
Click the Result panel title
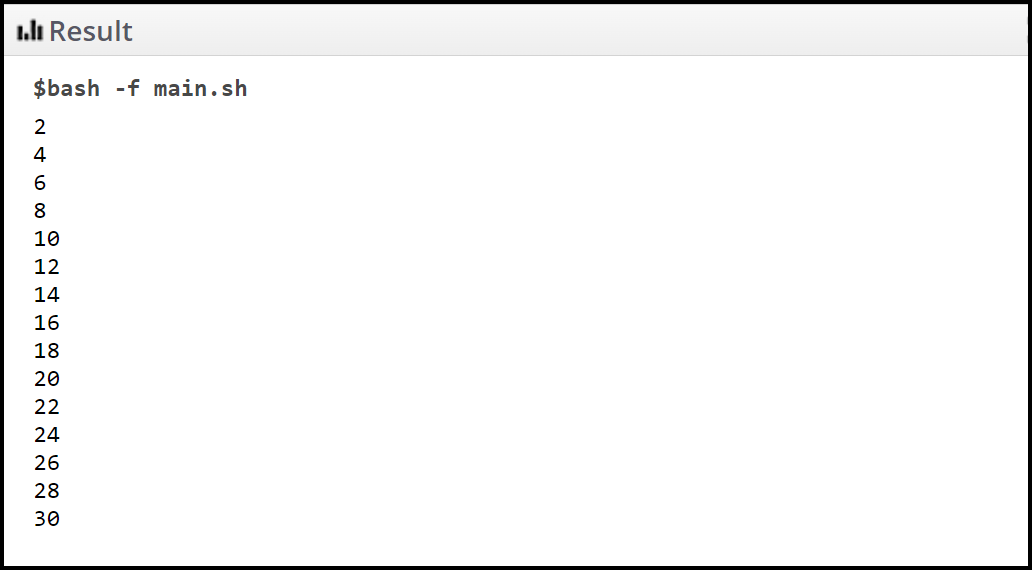[91, 32]
